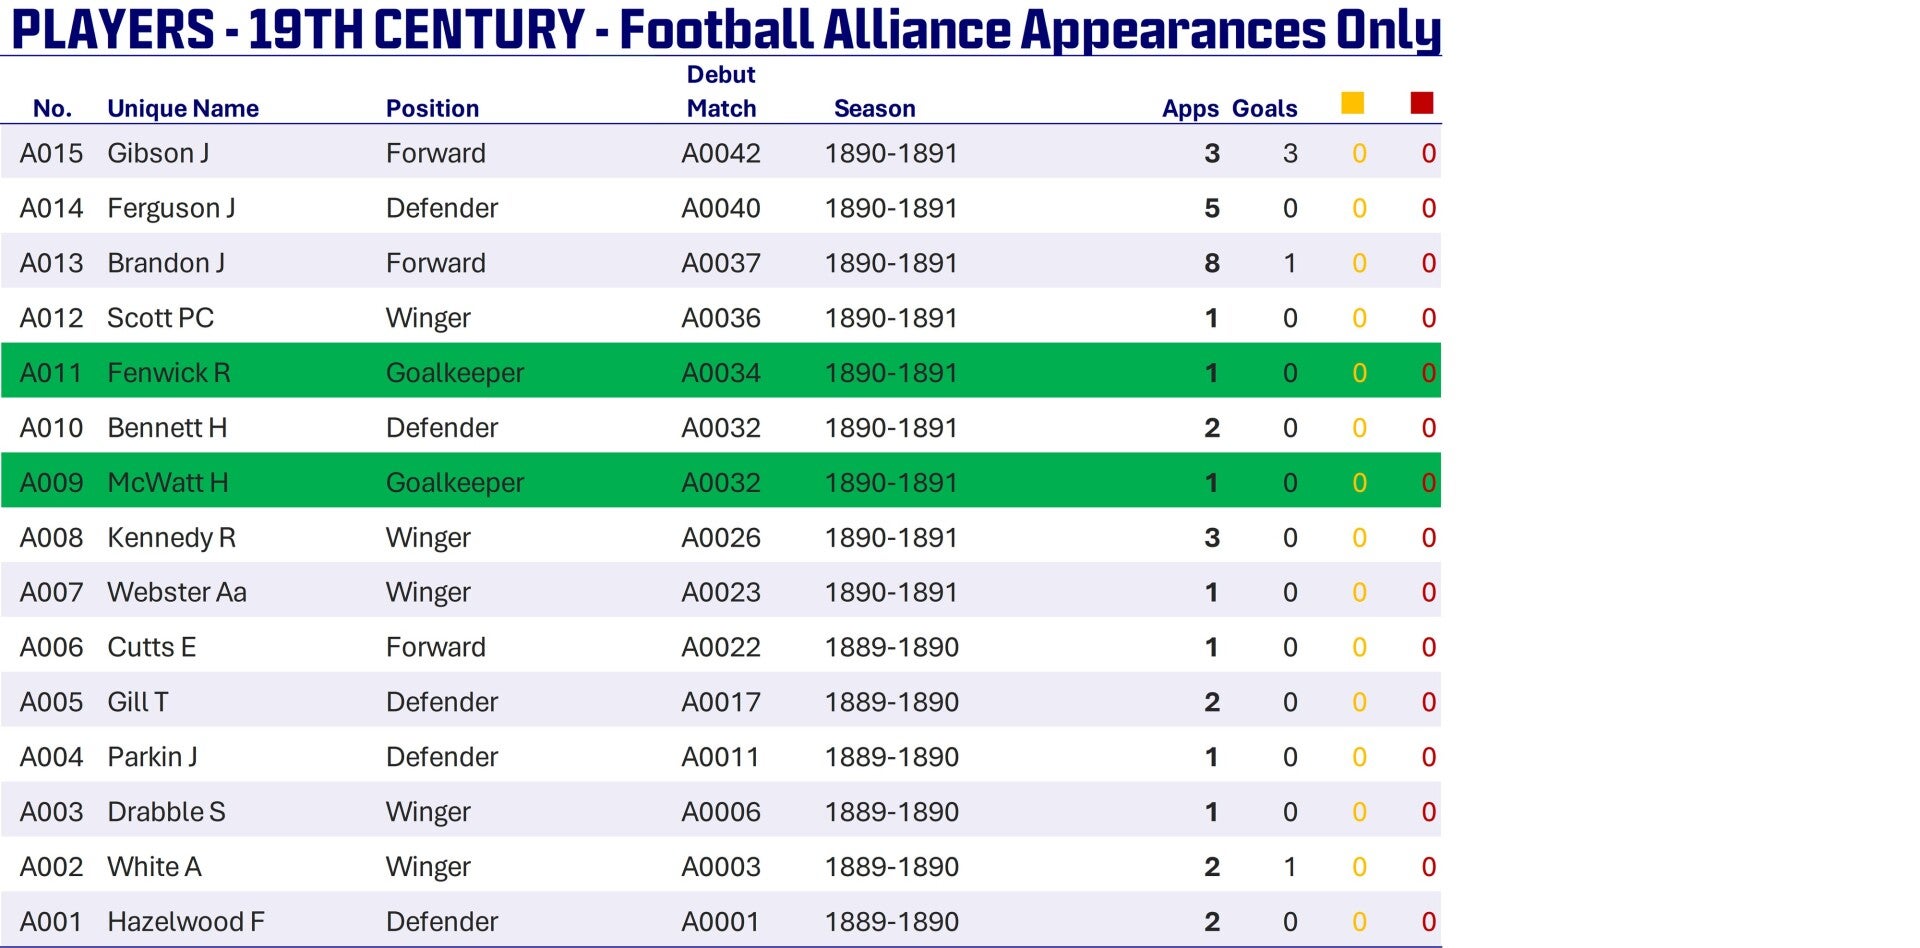Screen dimensions: 1920x948
Task: Click the Debut Match column header
Action: coord(721,91)
